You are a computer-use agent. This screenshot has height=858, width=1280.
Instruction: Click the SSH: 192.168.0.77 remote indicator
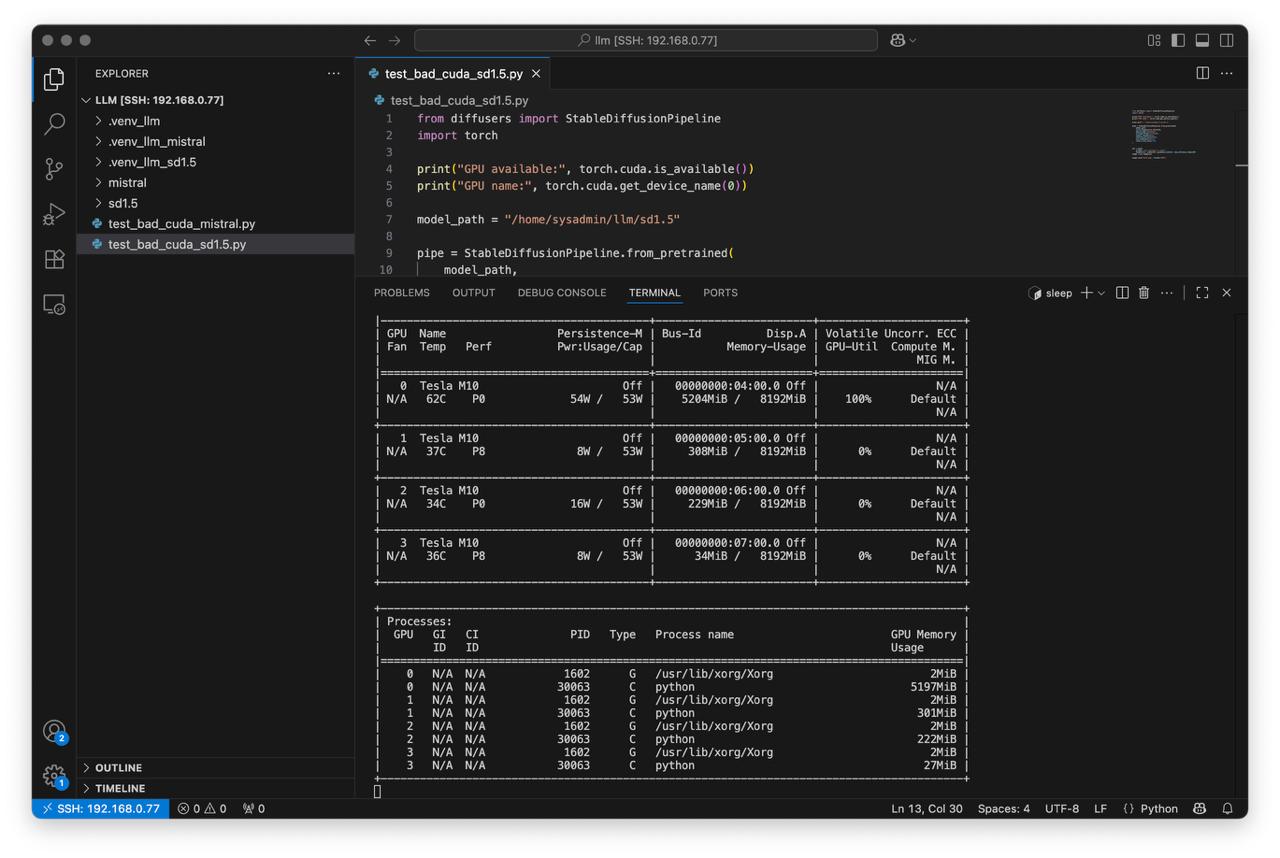pos(100,808)
